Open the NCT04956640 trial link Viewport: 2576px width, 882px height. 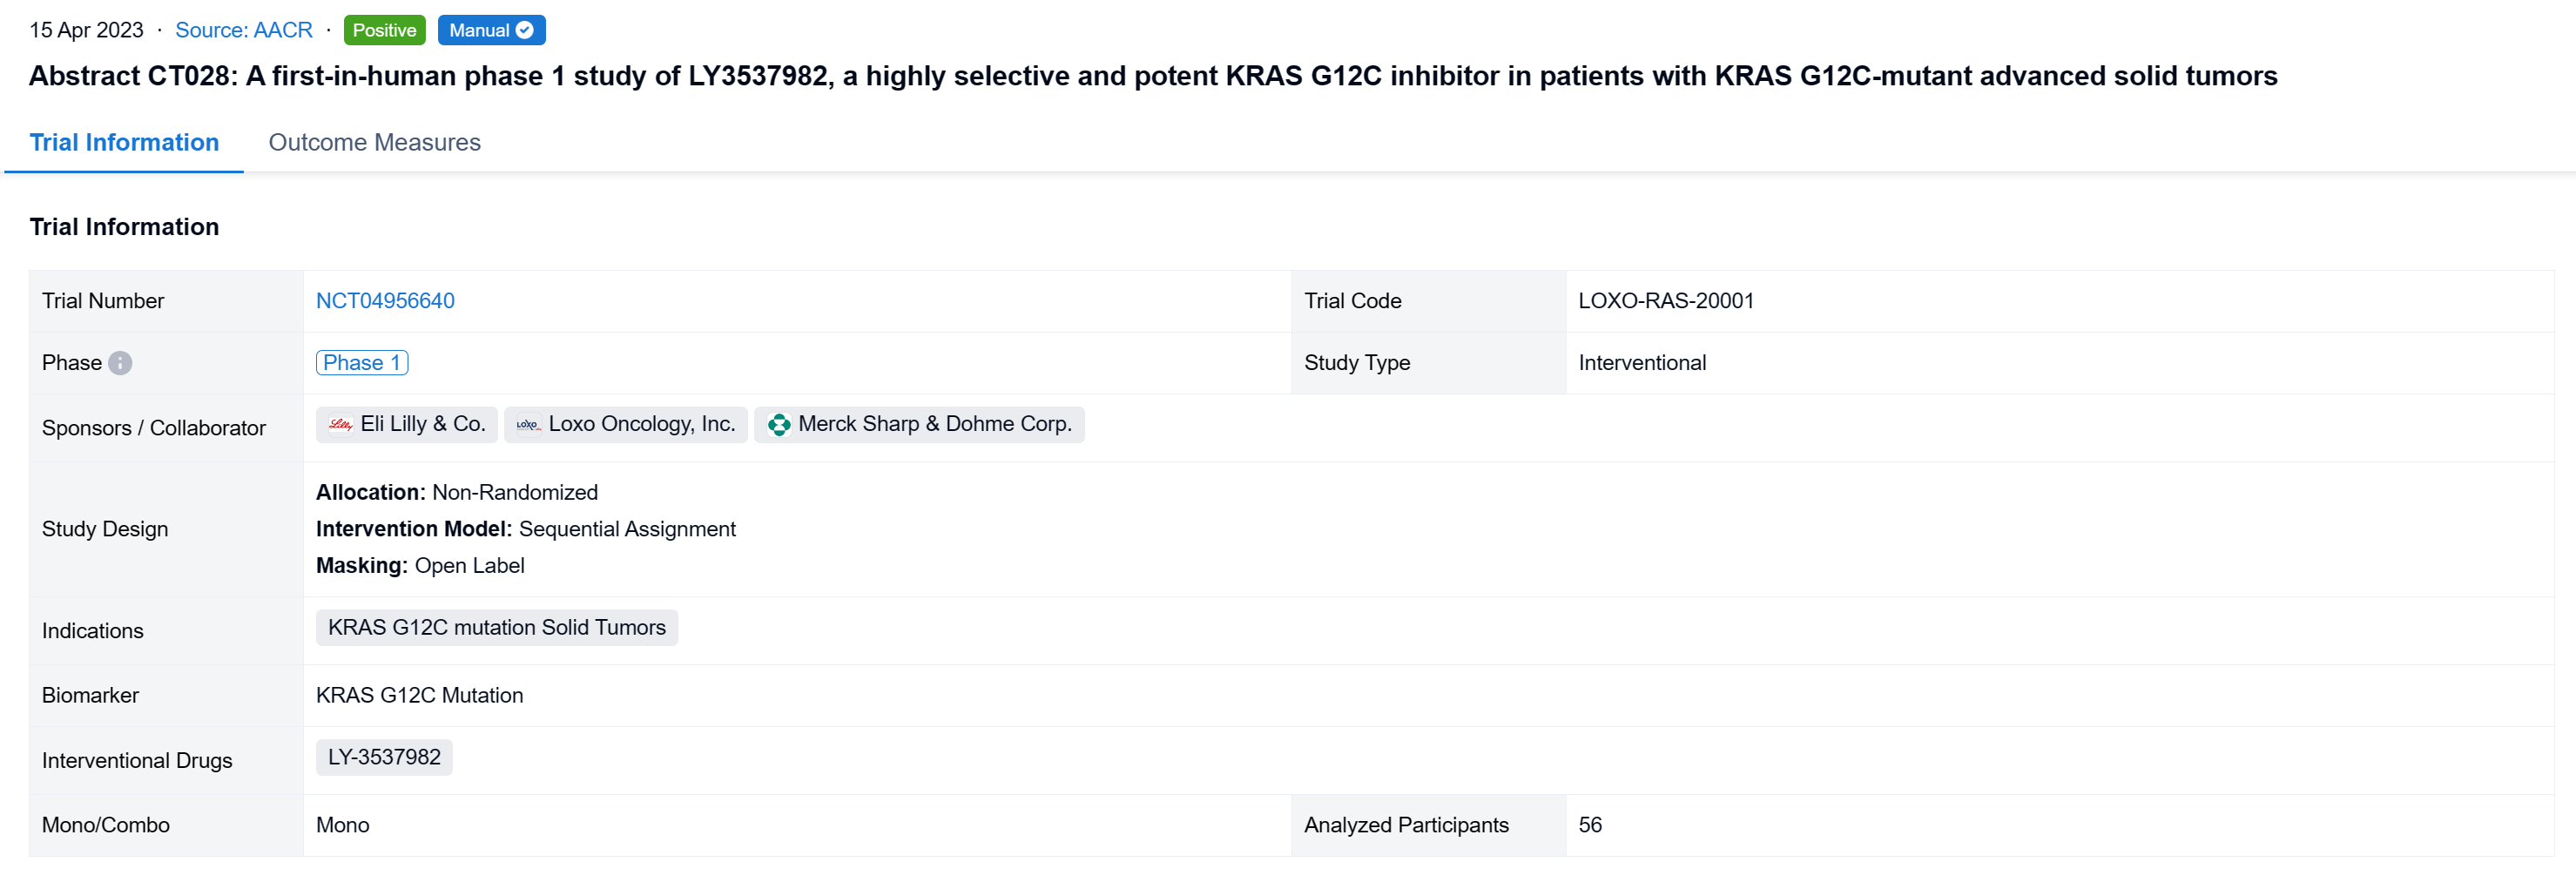[385, 301]
